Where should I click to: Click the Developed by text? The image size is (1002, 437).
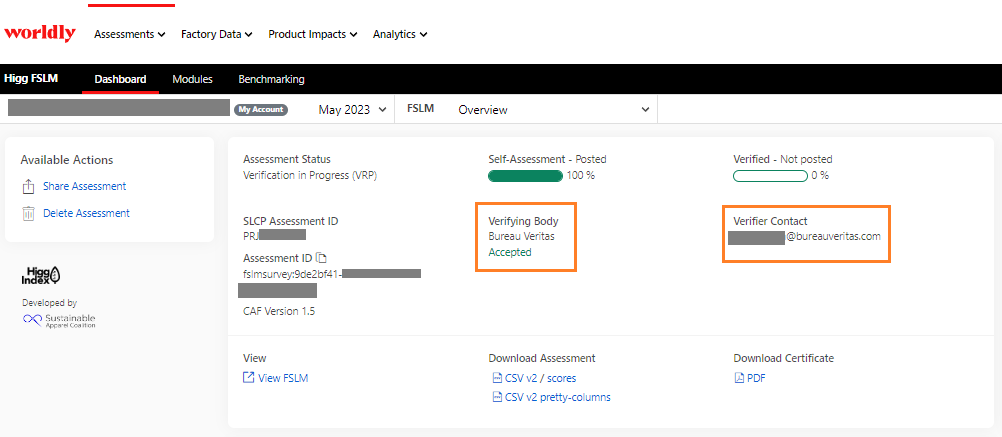(49, 303)
